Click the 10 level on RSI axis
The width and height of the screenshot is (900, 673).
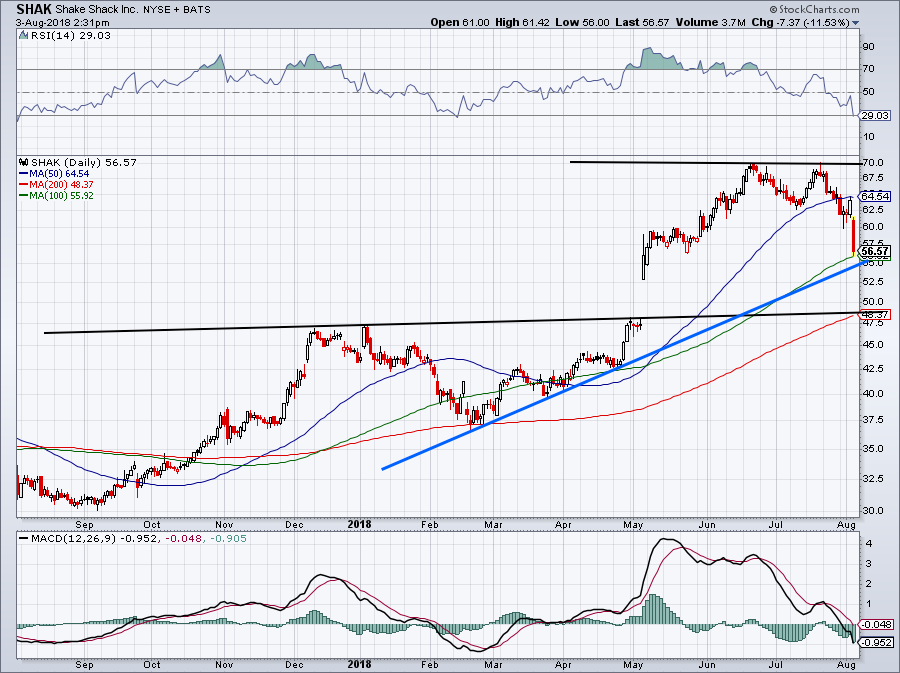868,137
